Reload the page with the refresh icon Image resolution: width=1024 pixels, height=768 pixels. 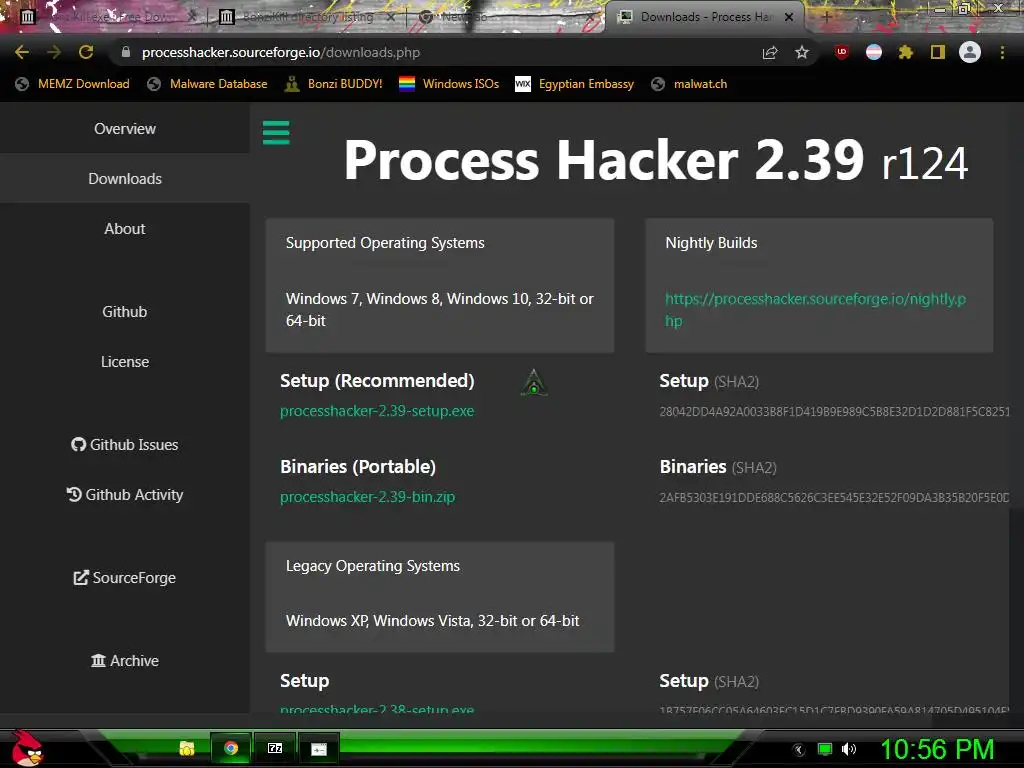86,52
